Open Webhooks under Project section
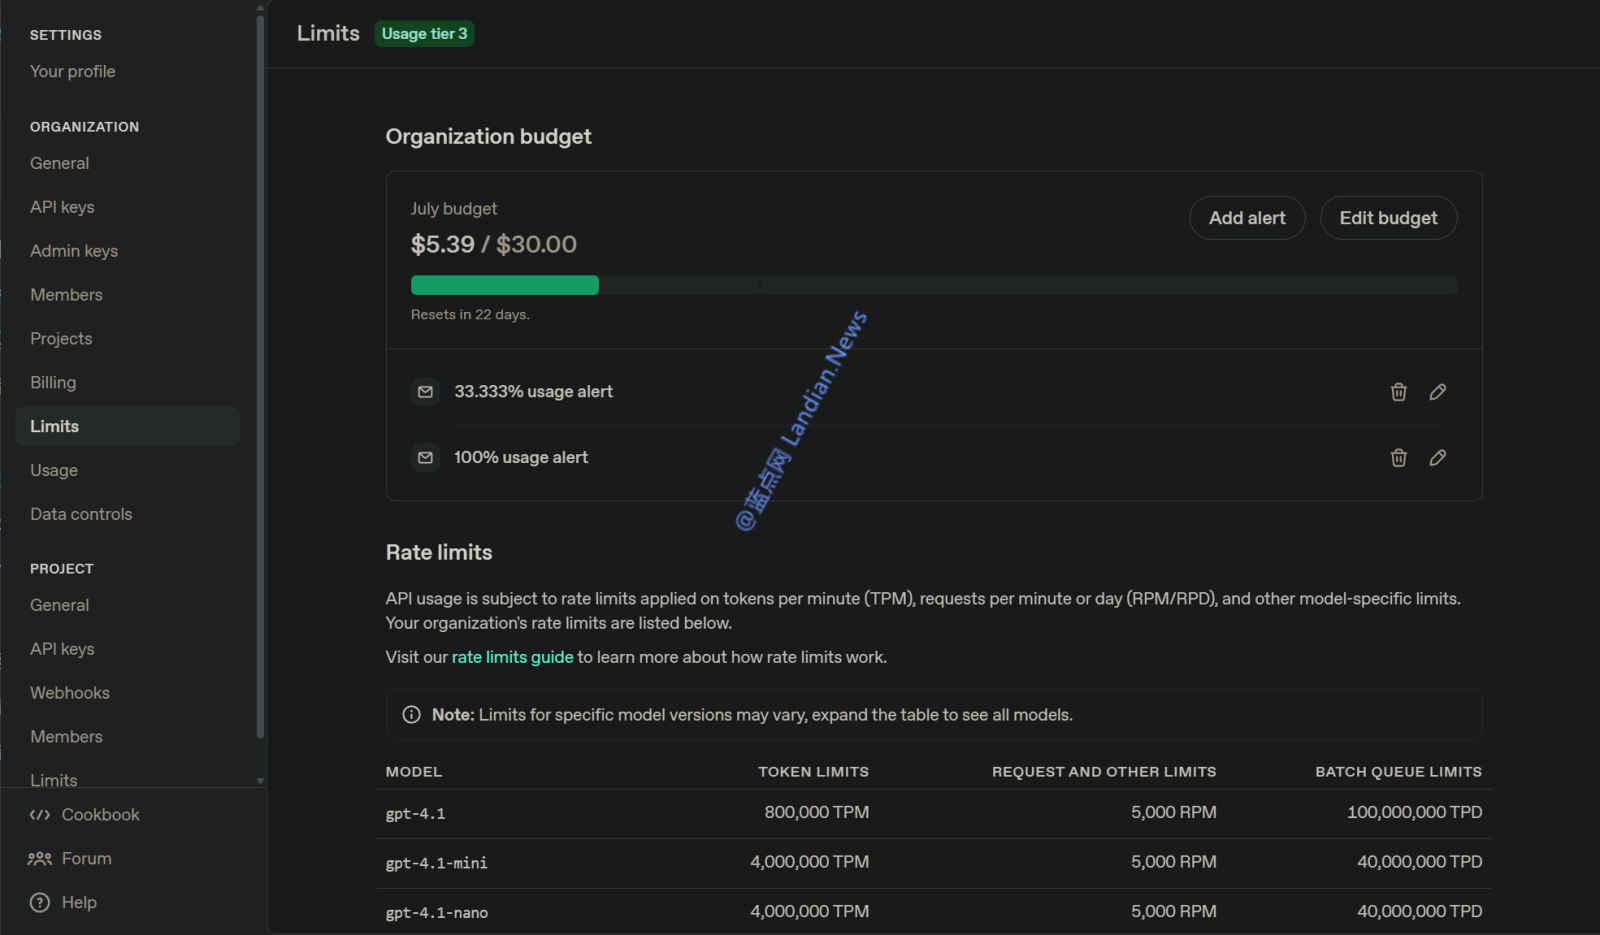This screenshot has height=935, width=1600. [70, 693]
